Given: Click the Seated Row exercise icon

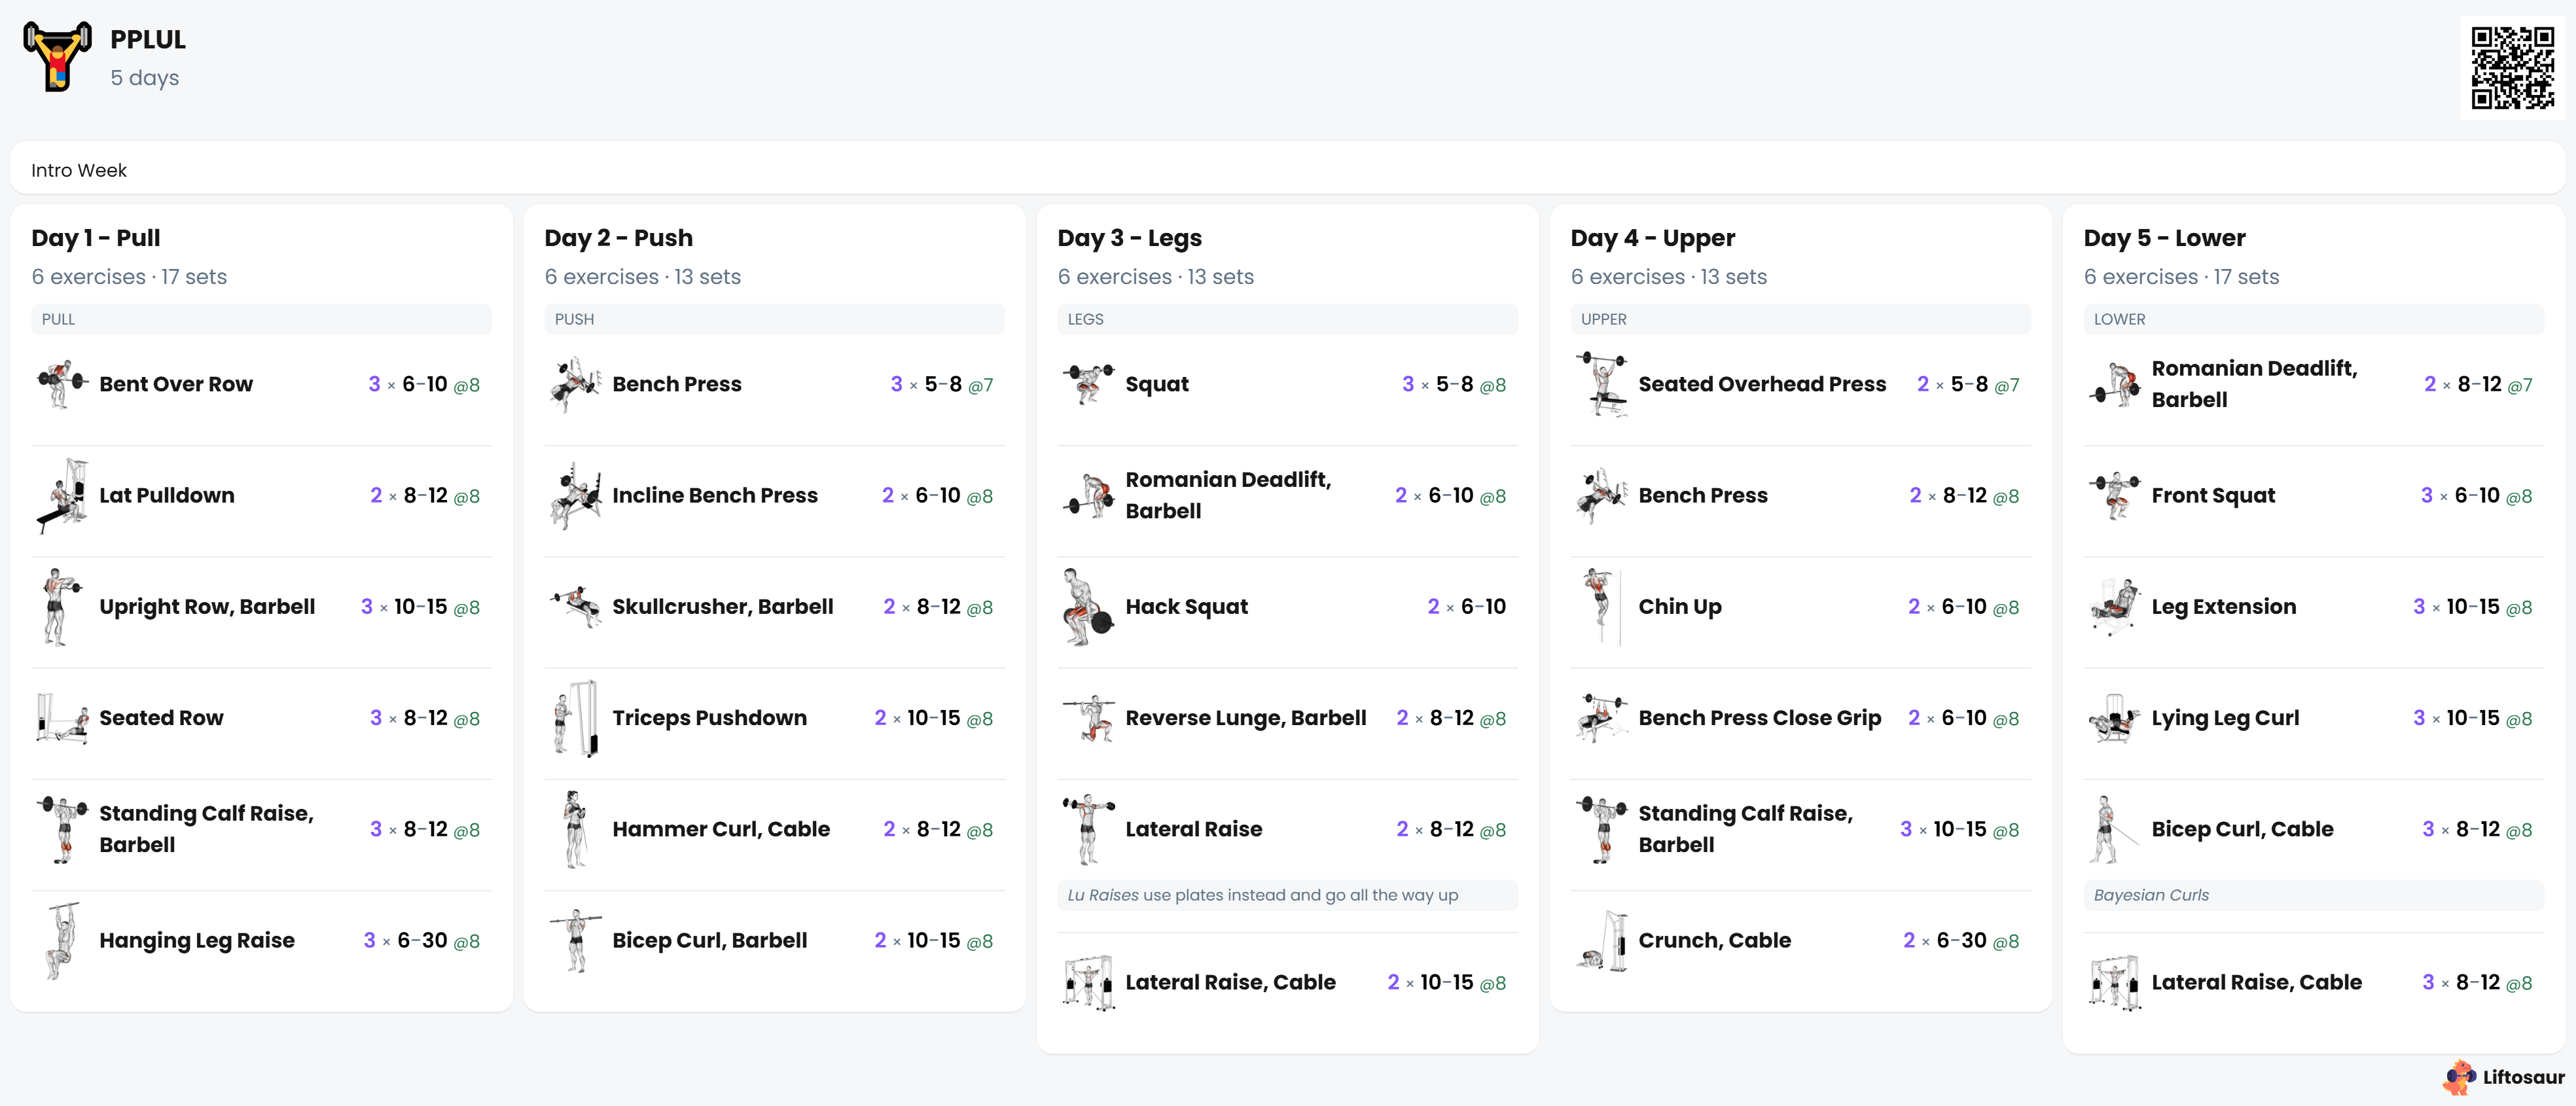Looking at the screenshot, I should 62,718.
